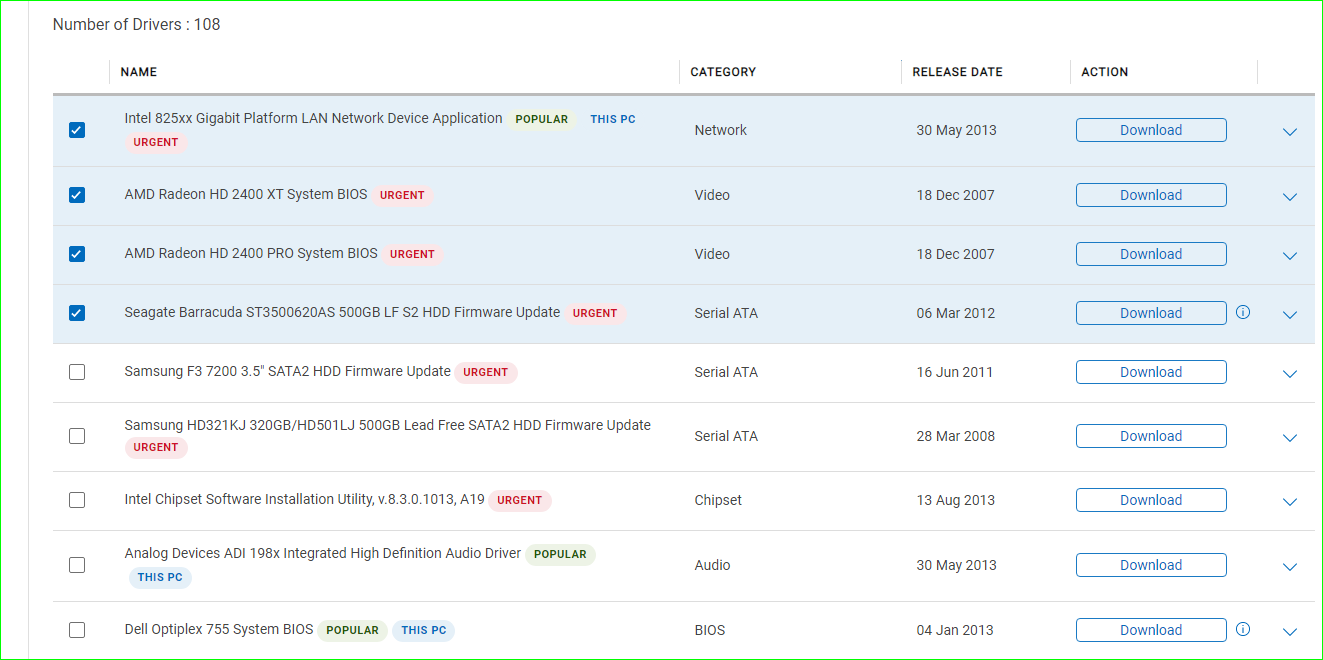The image size is (1323, 660).
Task: Click the AMD Radeon HD 2400 XT System BIOS name
Action: tap(246, 194)
